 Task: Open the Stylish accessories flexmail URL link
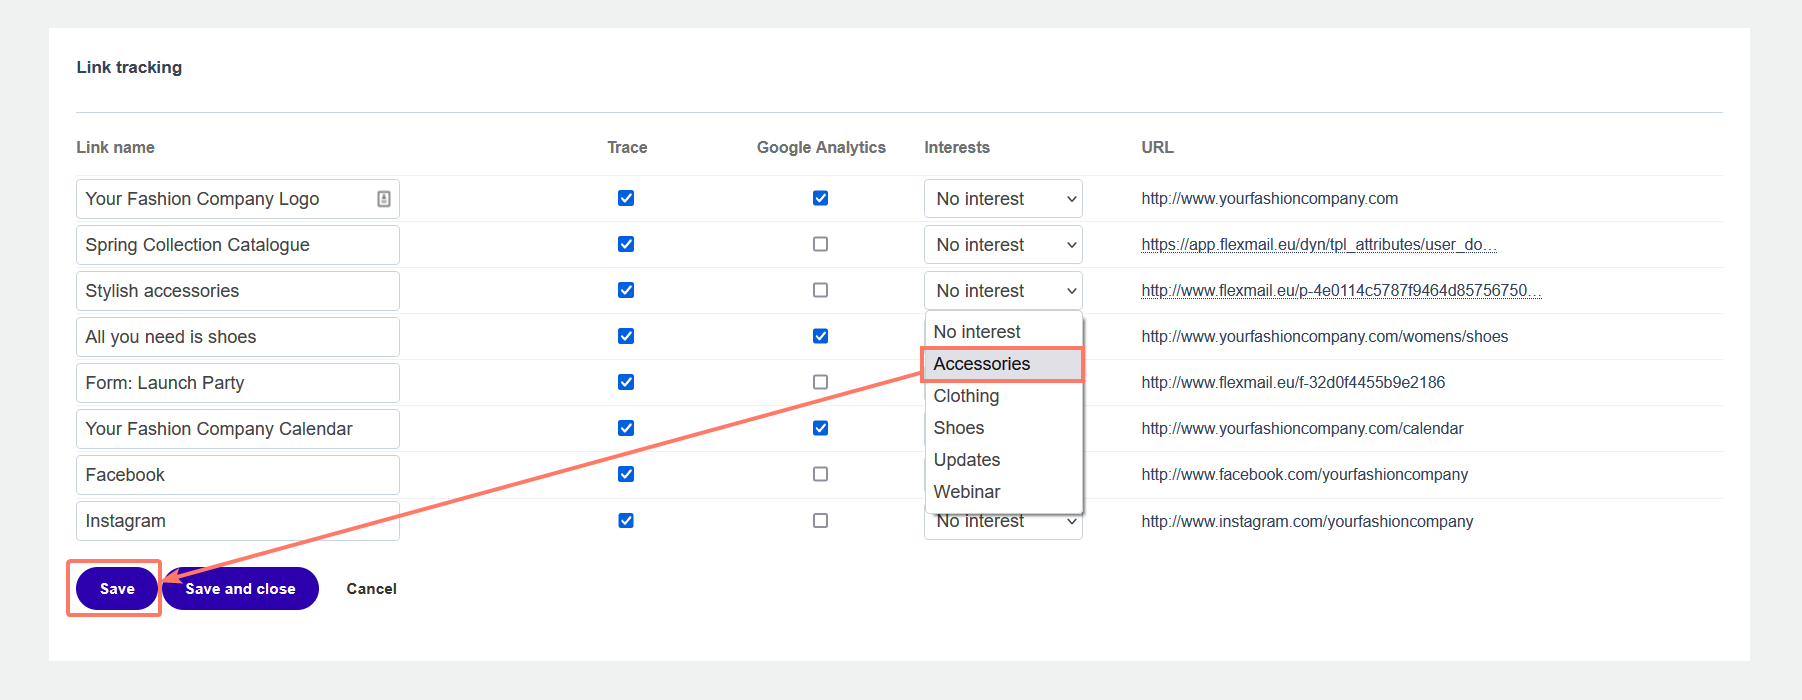pos(1340,291)
